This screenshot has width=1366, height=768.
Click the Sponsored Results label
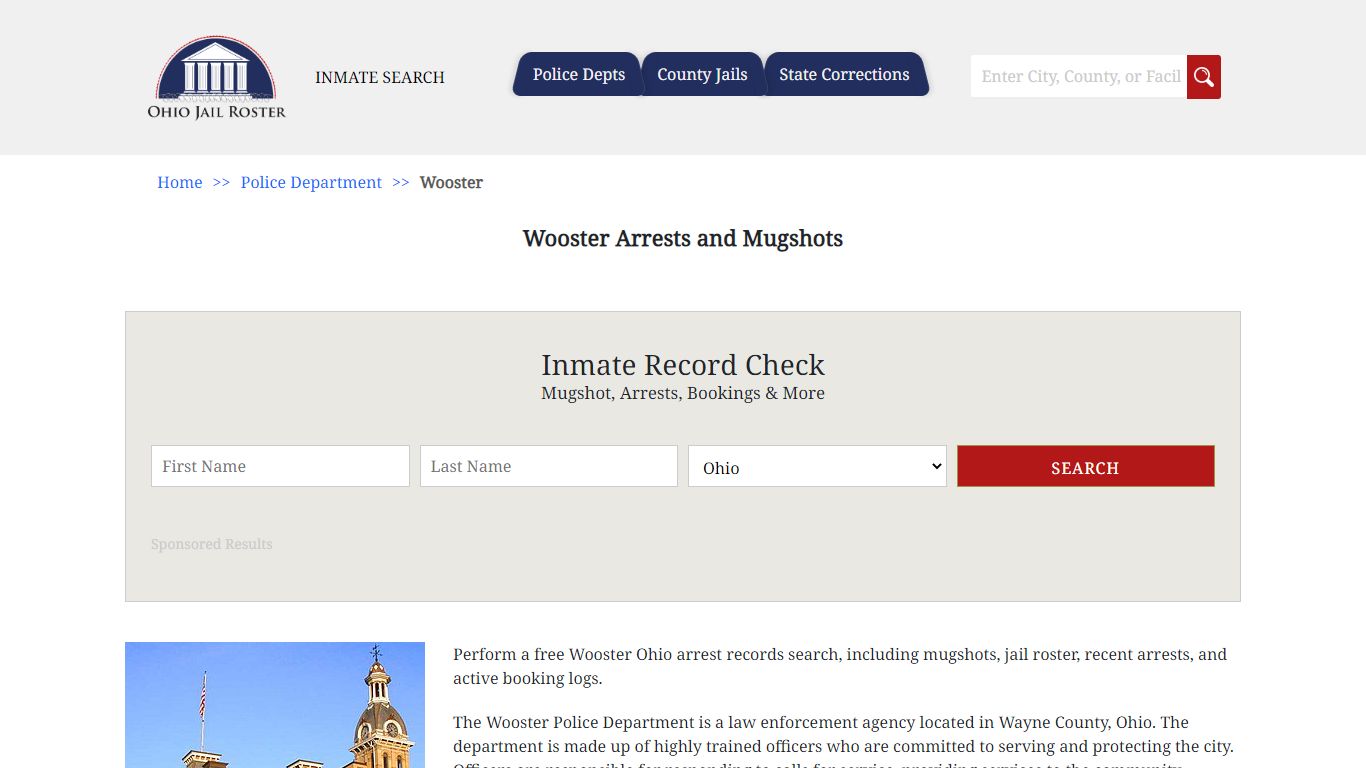click(x=212, y=544)
